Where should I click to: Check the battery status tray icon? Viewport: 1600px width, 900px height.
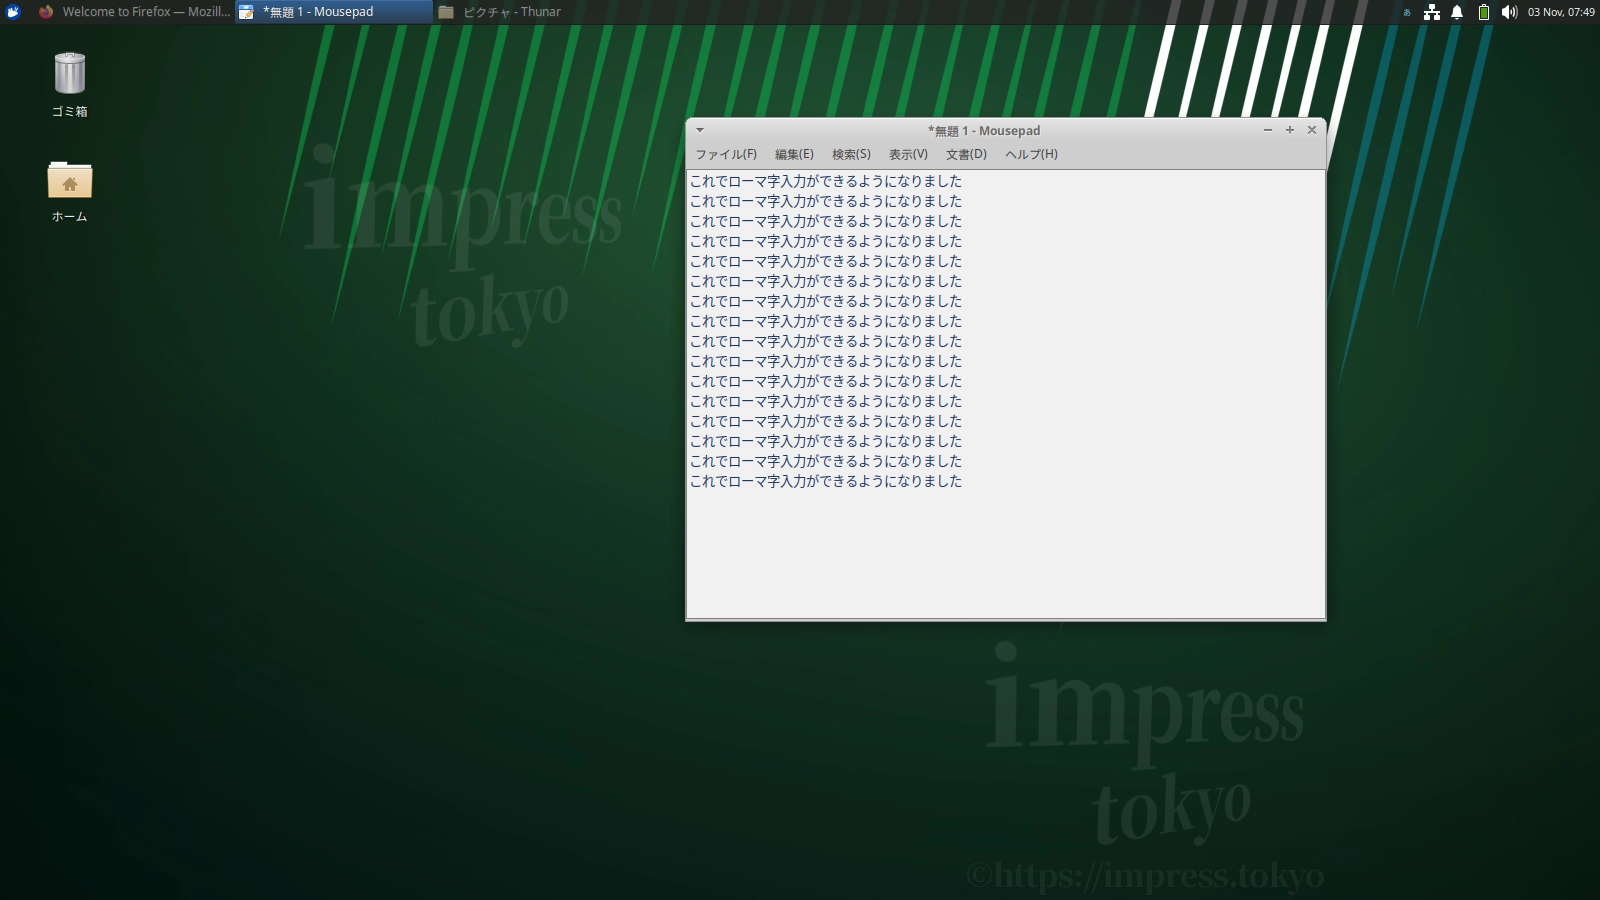click(1484, 12)
